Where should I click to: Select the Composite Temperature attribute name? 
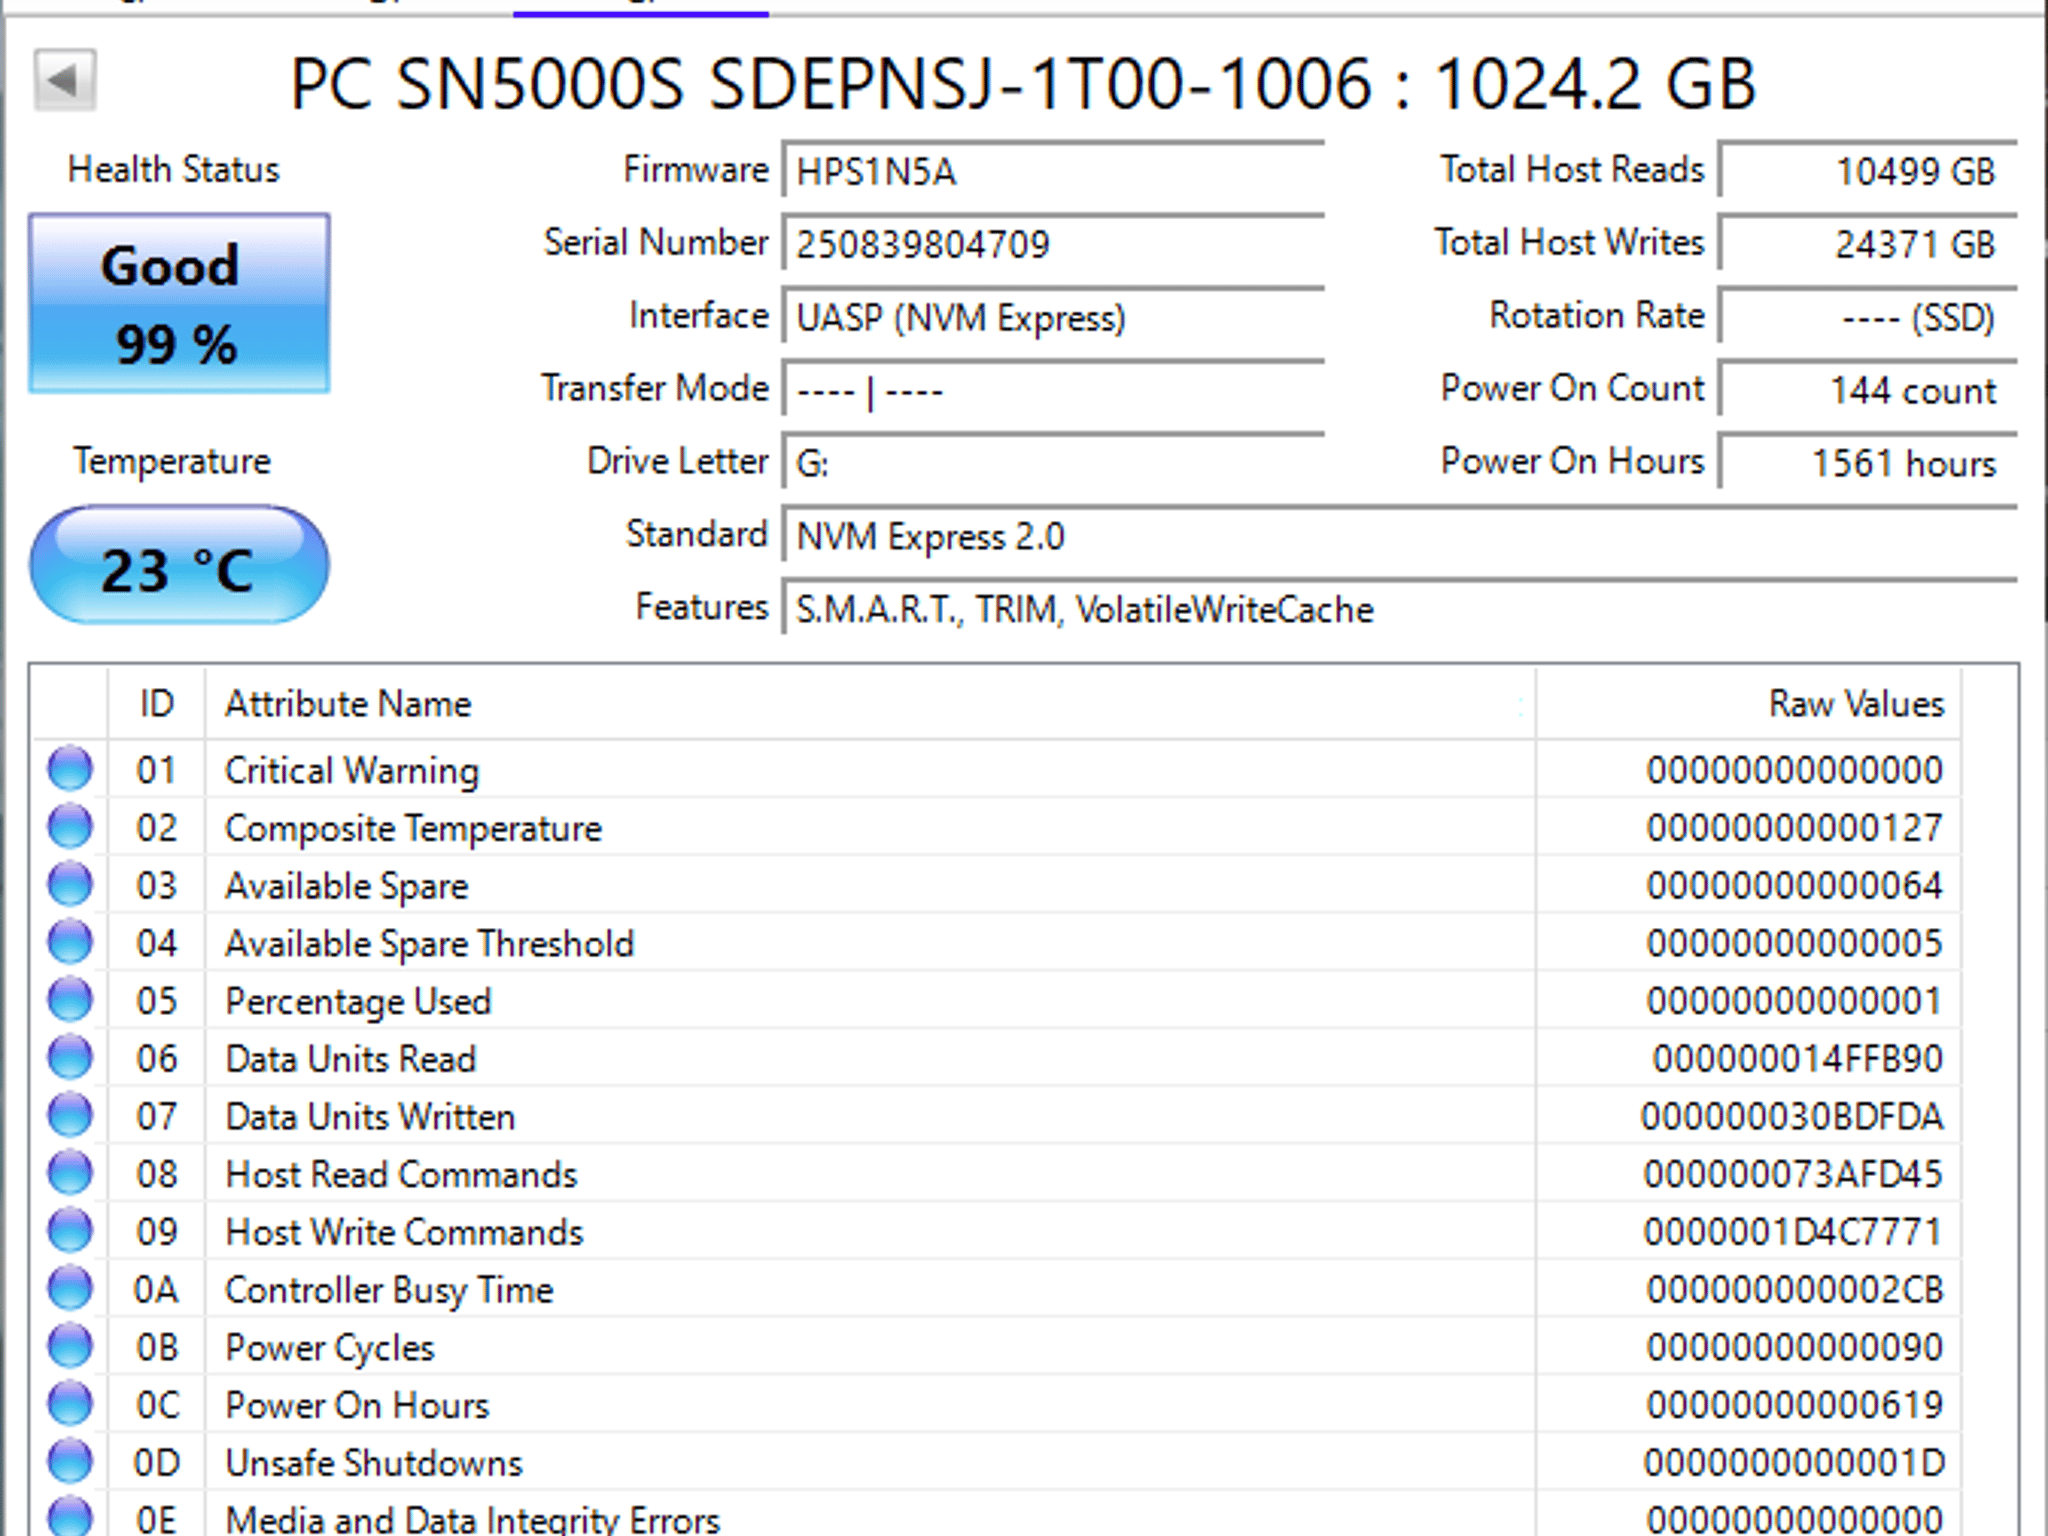tap(413, 829)
